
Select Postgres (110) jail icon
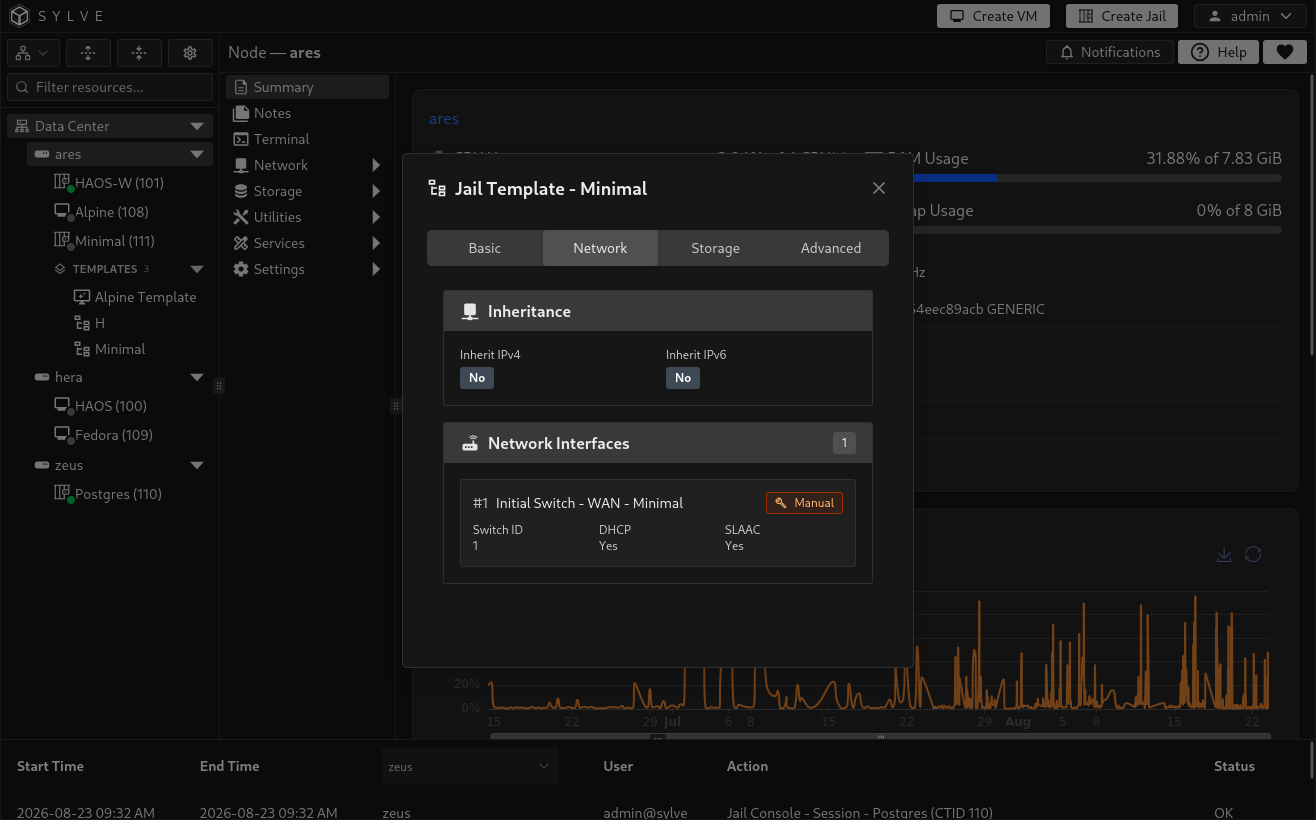point(62,494)
